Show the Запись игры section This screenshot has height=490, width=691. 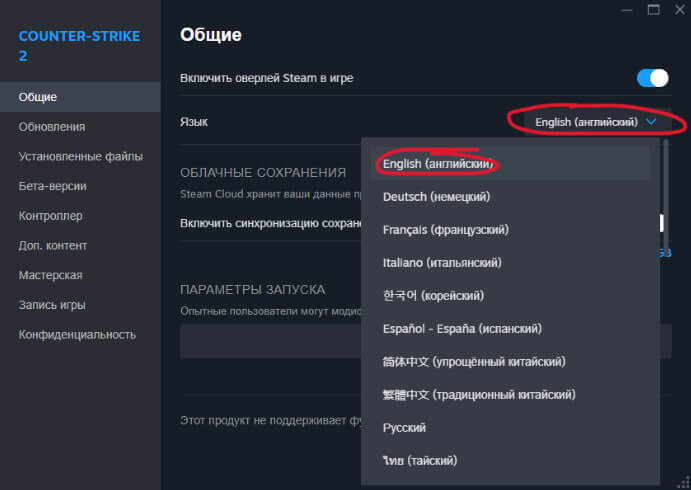51,304
